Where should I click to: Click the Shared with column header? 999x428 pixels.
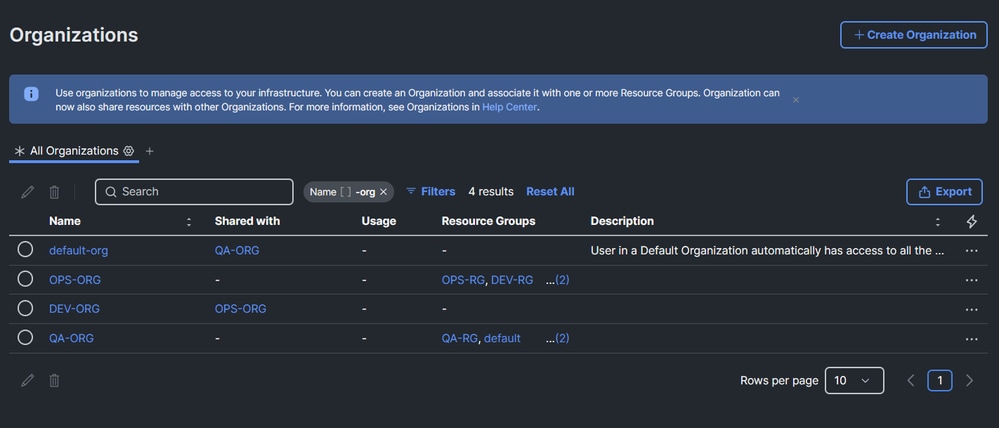247,221
